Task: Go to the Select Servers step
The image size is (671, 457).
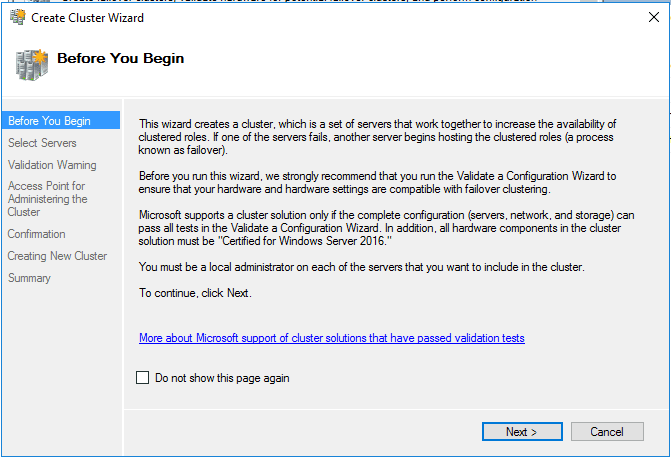Action: 42,143
